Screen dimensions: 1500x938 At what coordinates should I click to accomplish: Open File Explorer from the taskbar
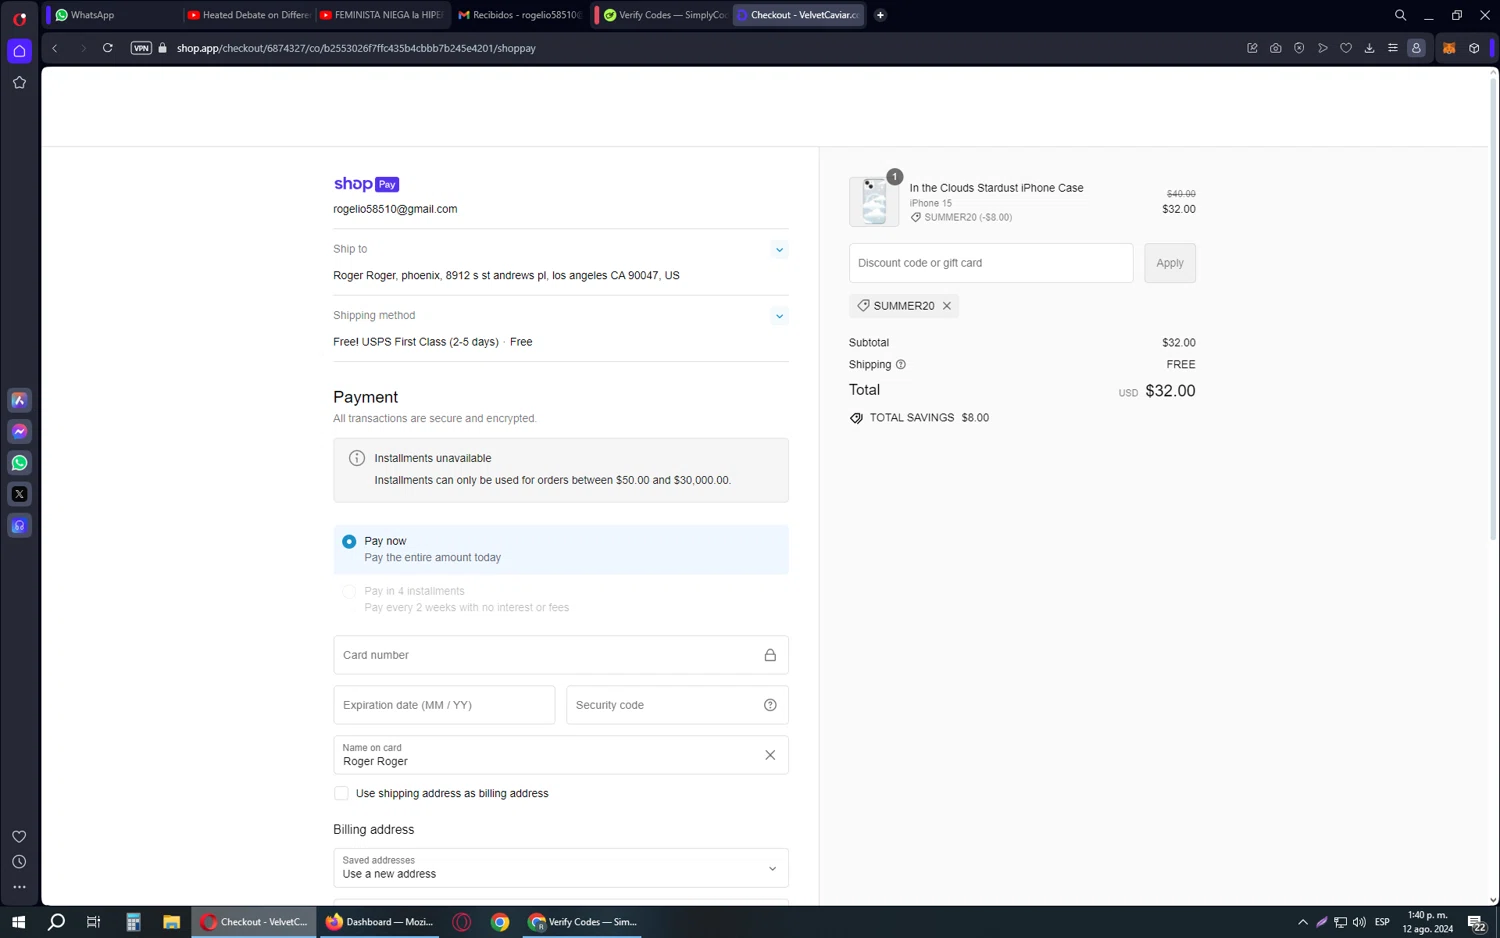[x=171, y=922]
